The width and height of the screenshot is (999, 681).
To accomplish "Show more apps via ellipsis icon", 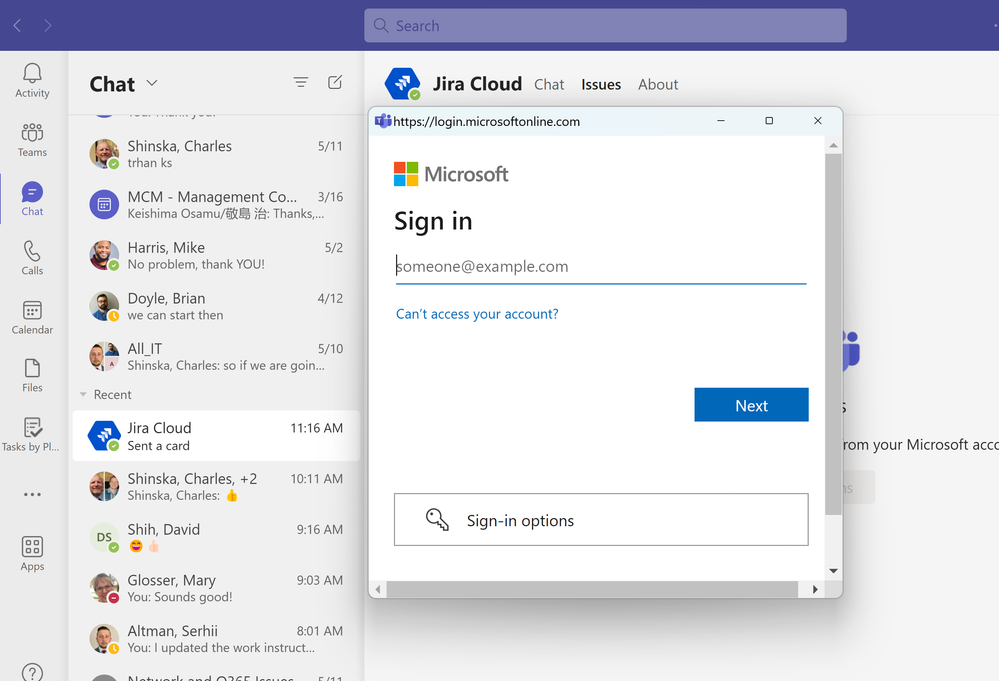I will (32, 494).
